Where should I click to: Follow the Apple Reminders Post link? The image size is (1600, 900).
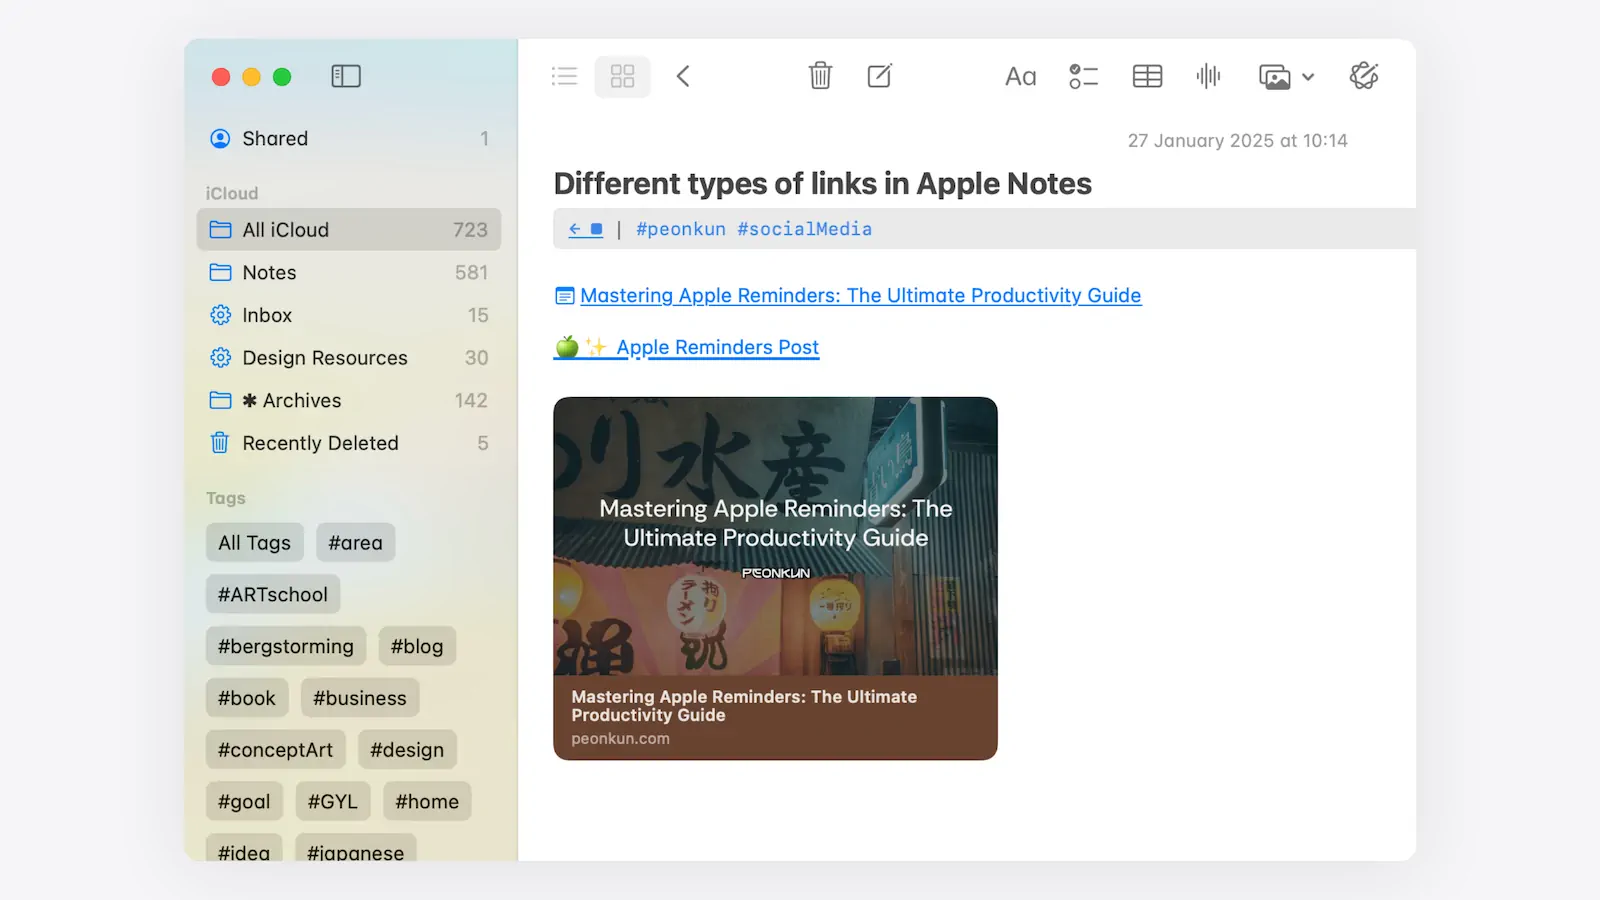pyautogui.click(x=717, y=348)
